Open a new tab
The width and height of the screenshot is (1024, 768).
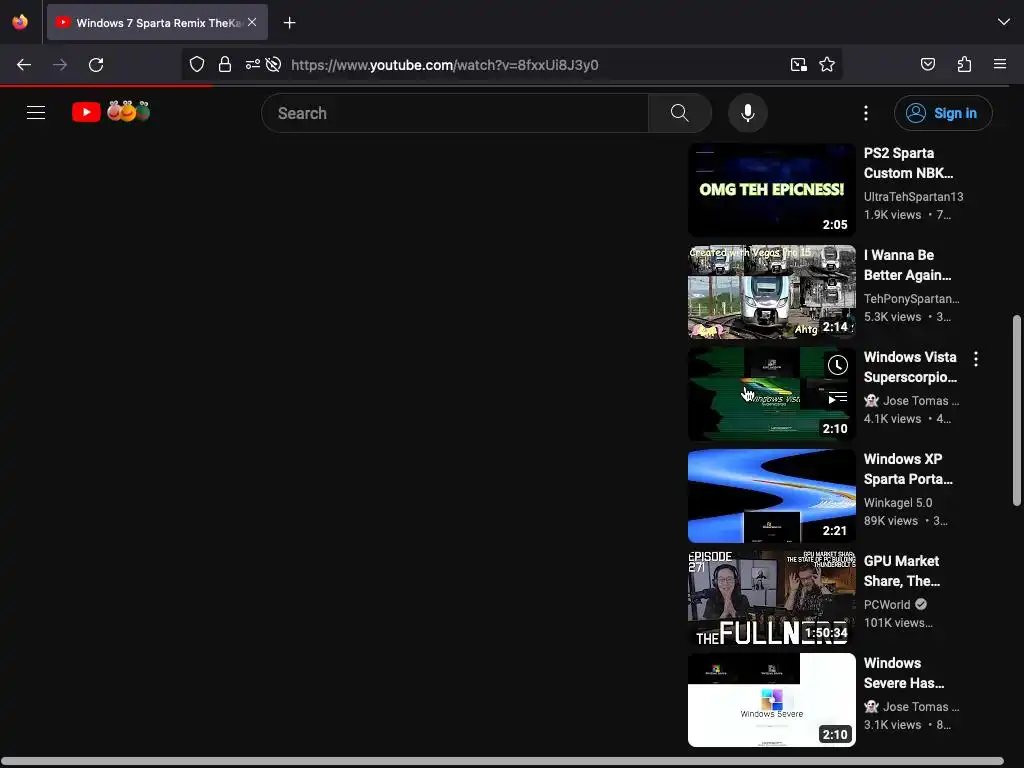coord(289,23)
